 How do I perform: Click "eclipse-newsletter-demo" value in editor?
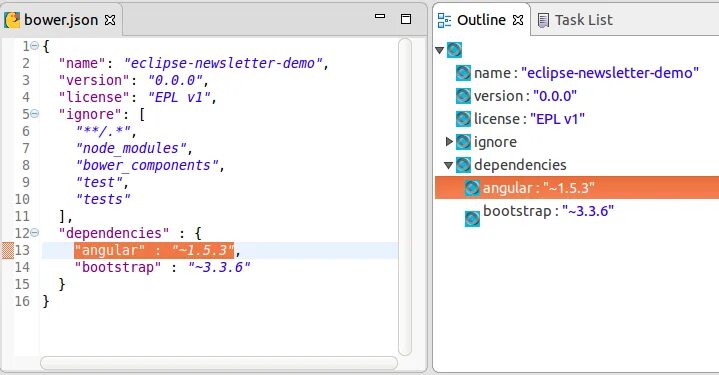tap(223, 63)
